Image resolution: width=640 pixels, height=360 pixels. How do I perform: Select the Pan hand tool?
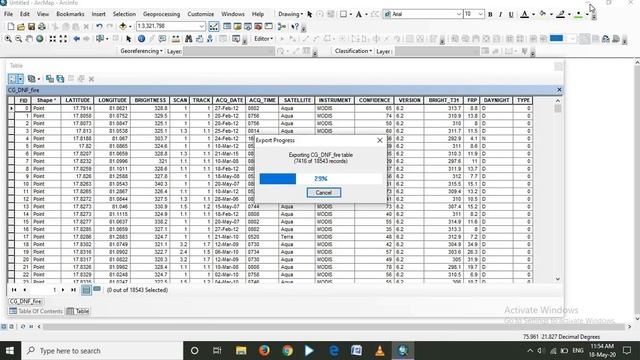29,39
